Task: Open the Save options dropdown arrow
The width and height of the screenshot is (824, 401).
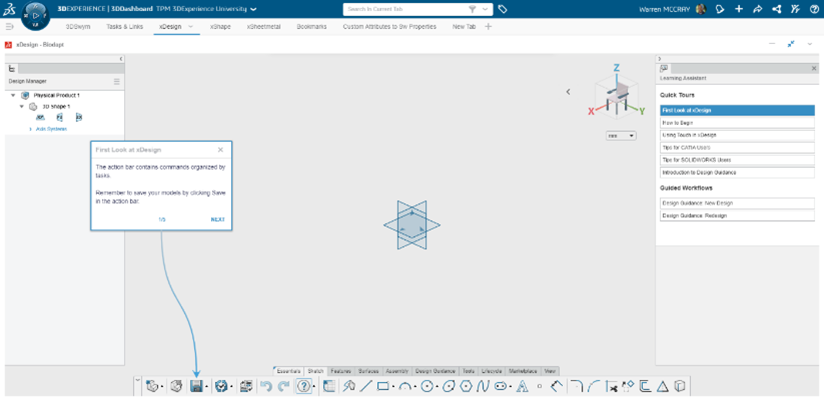Action: pyautogui.click(x=207, y=387)
